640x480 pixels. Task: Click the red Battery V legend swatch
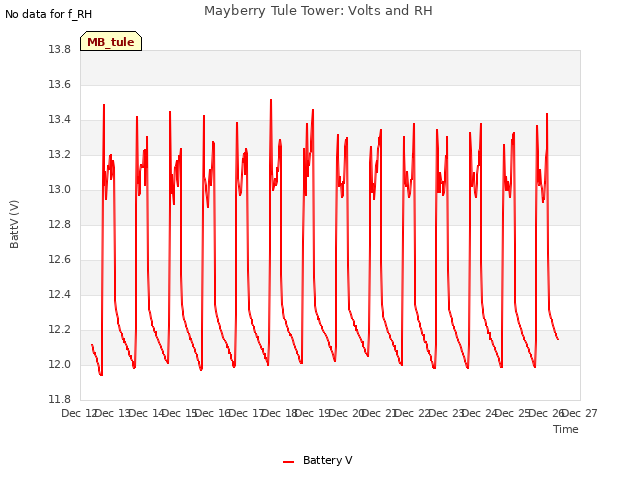pos(289,462)
